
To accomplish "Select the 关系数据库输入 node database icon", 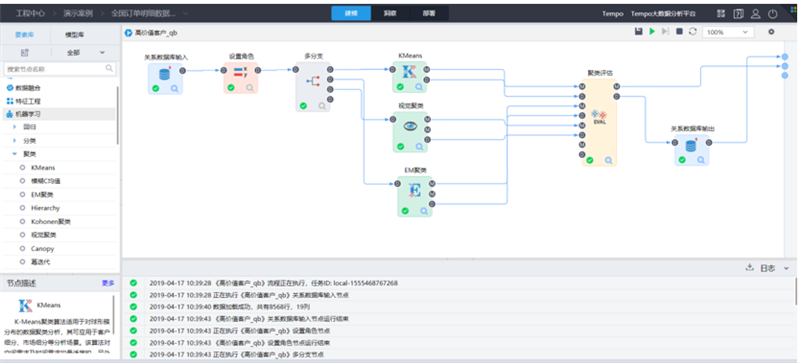I will tap(164, 74).
